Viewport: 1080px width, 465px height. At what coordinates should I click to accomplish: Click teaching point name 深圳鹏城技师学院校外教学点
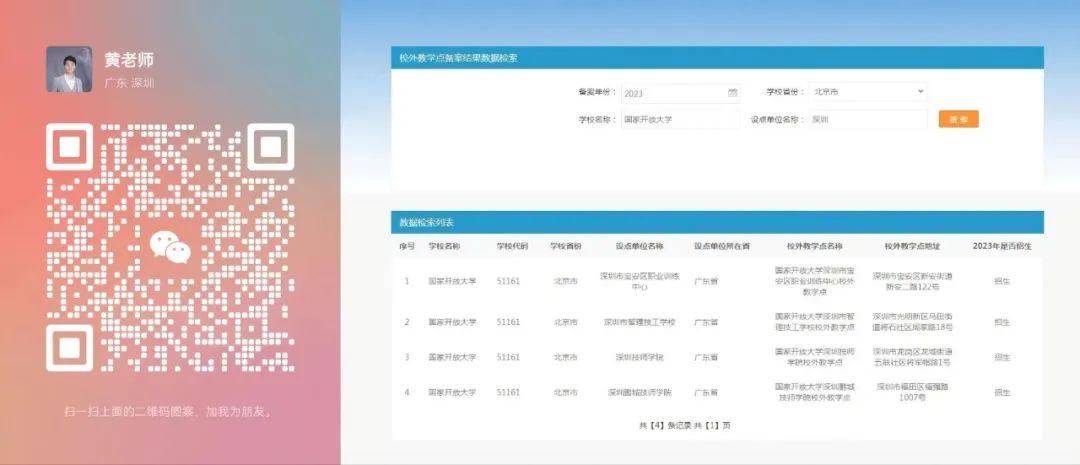coord(814,392)
